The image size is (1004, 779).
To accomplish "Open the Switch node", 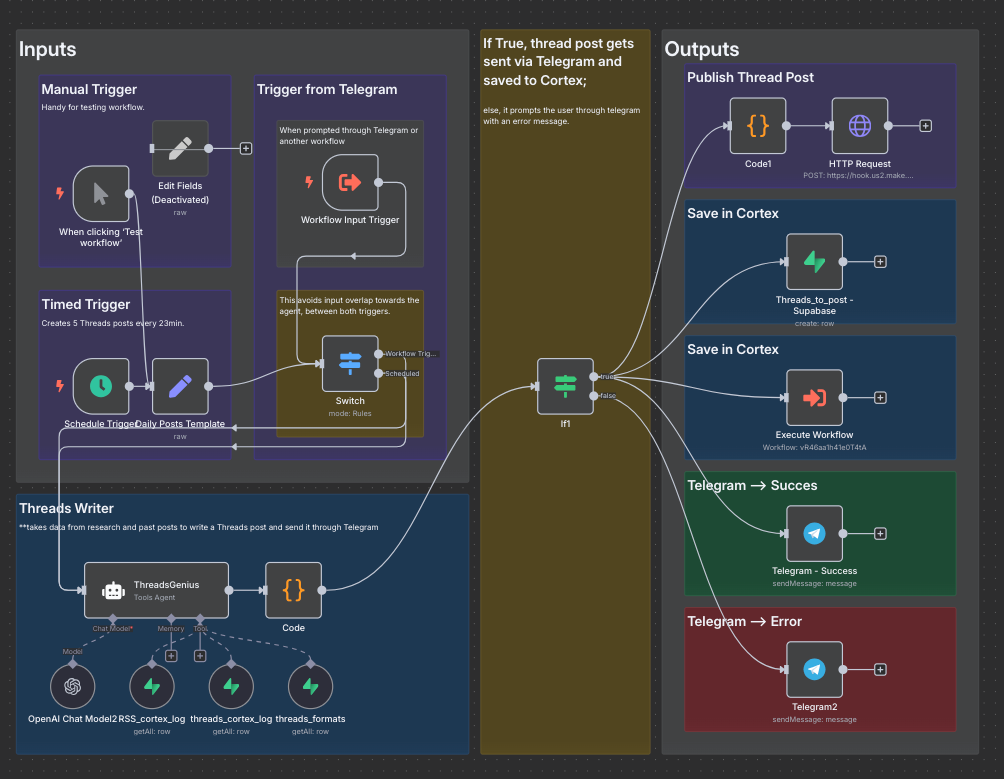I will tap(350, 363).
